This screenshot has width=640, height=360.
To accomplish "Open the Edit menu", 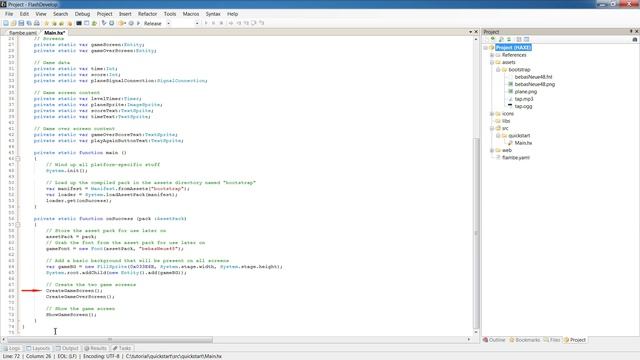I will tap(24, 14).
